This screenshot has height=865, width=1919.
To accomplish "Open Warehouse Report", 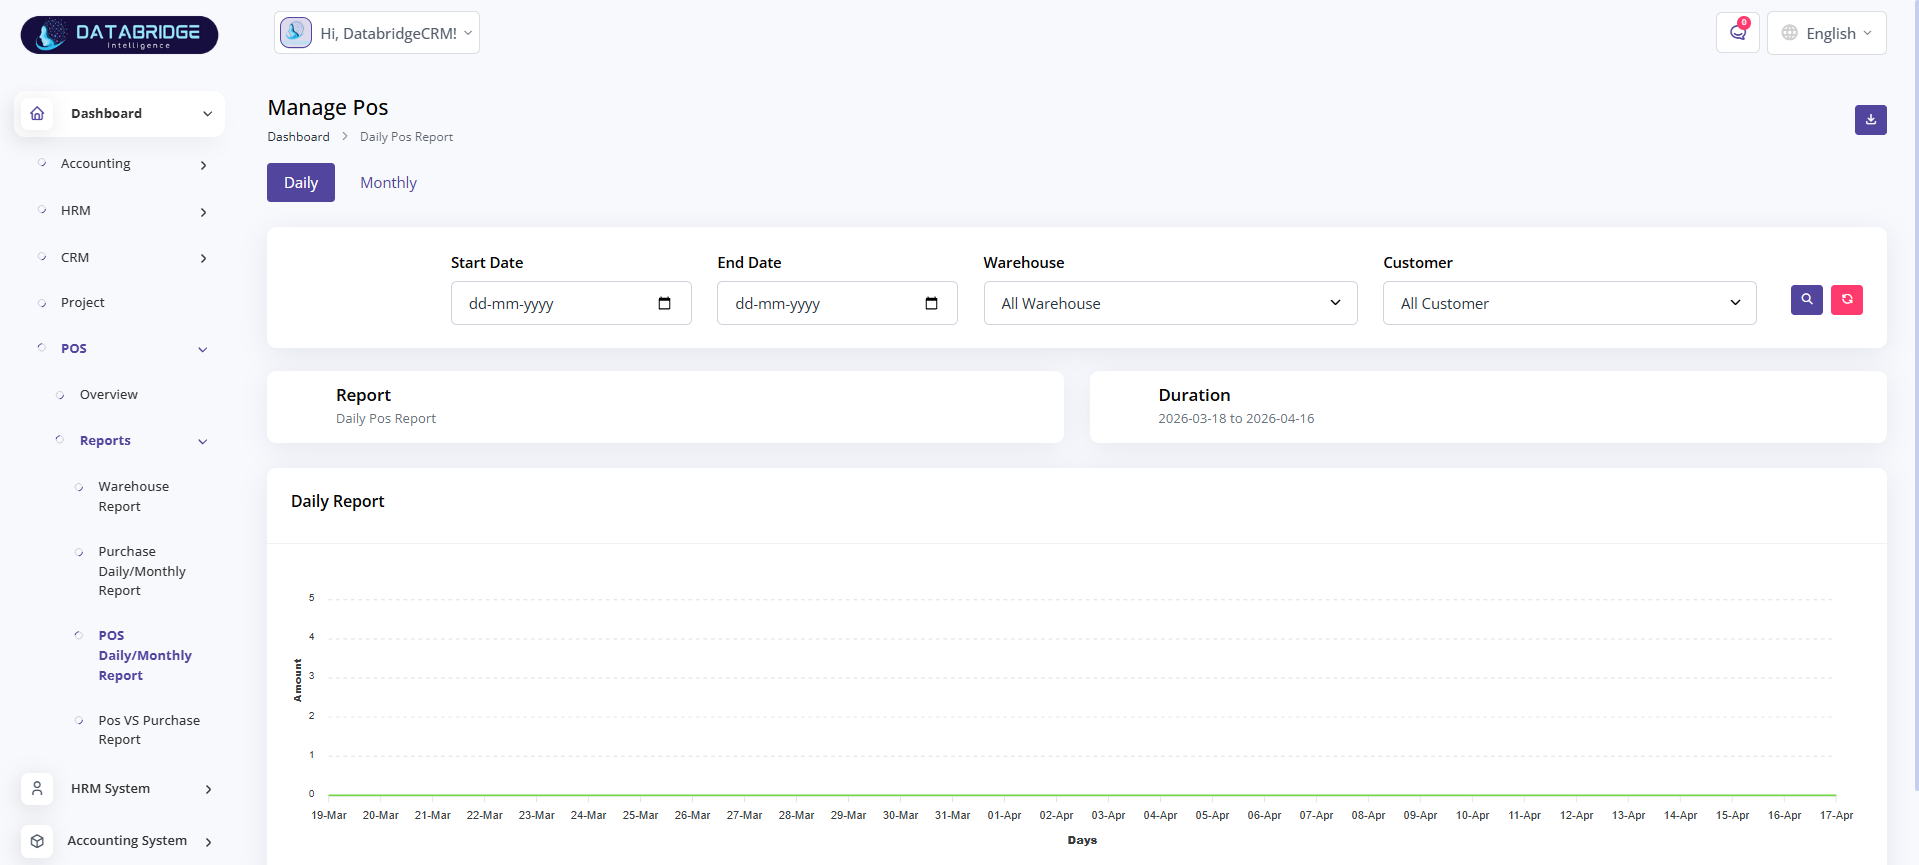I will click(134, 497).
